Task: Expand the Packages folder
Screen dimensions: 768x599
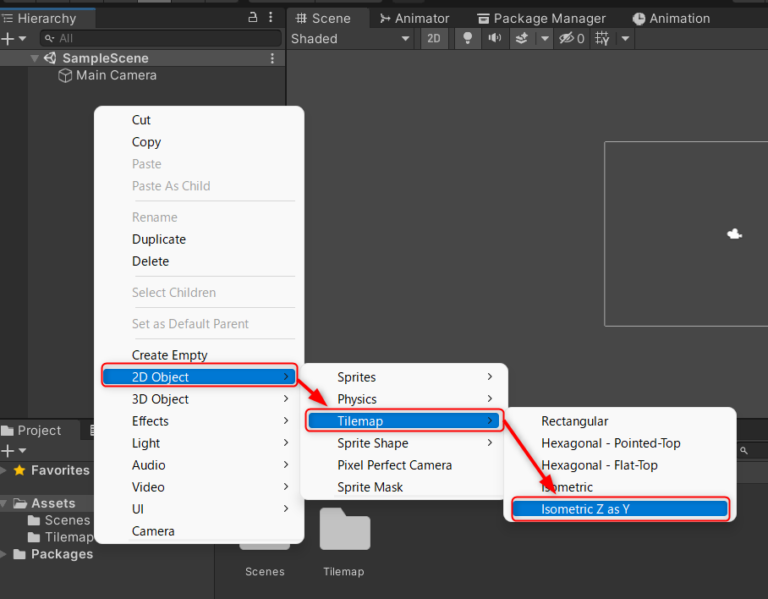Action: click(x=4, y=554)
